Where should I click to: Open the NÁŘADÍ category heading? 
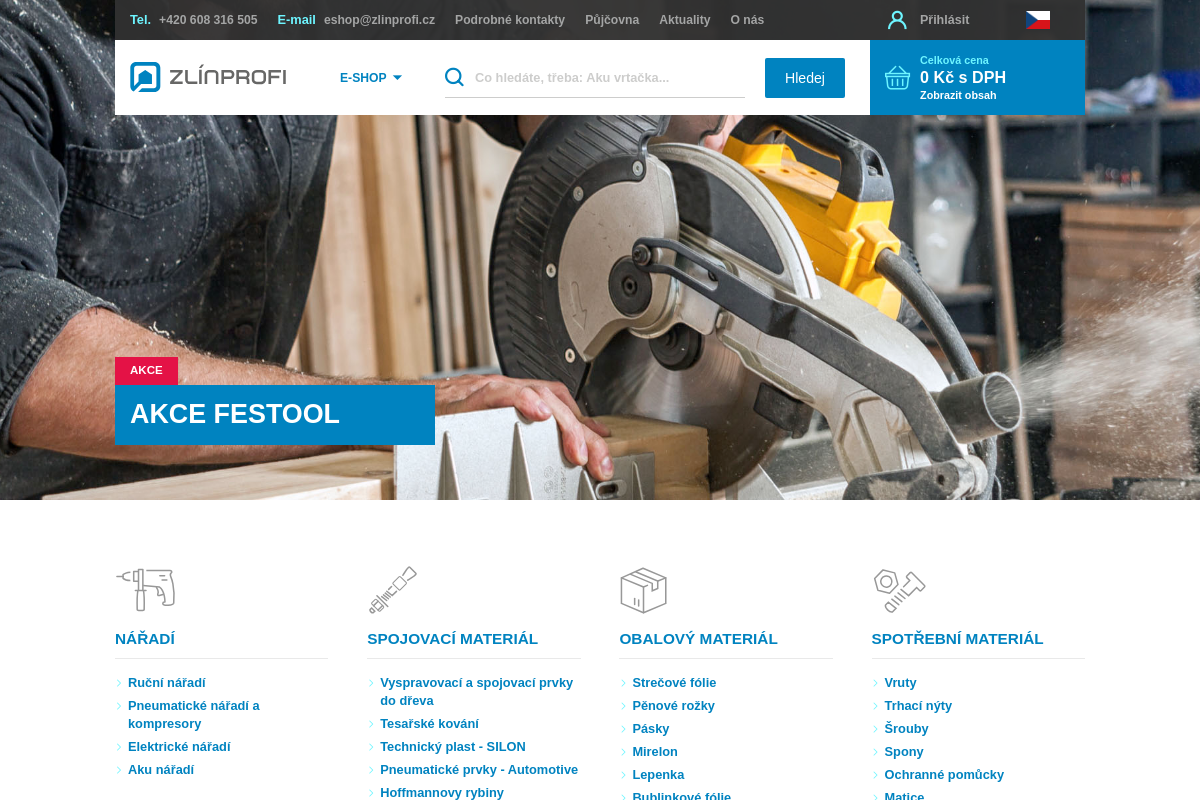(145, 639)
